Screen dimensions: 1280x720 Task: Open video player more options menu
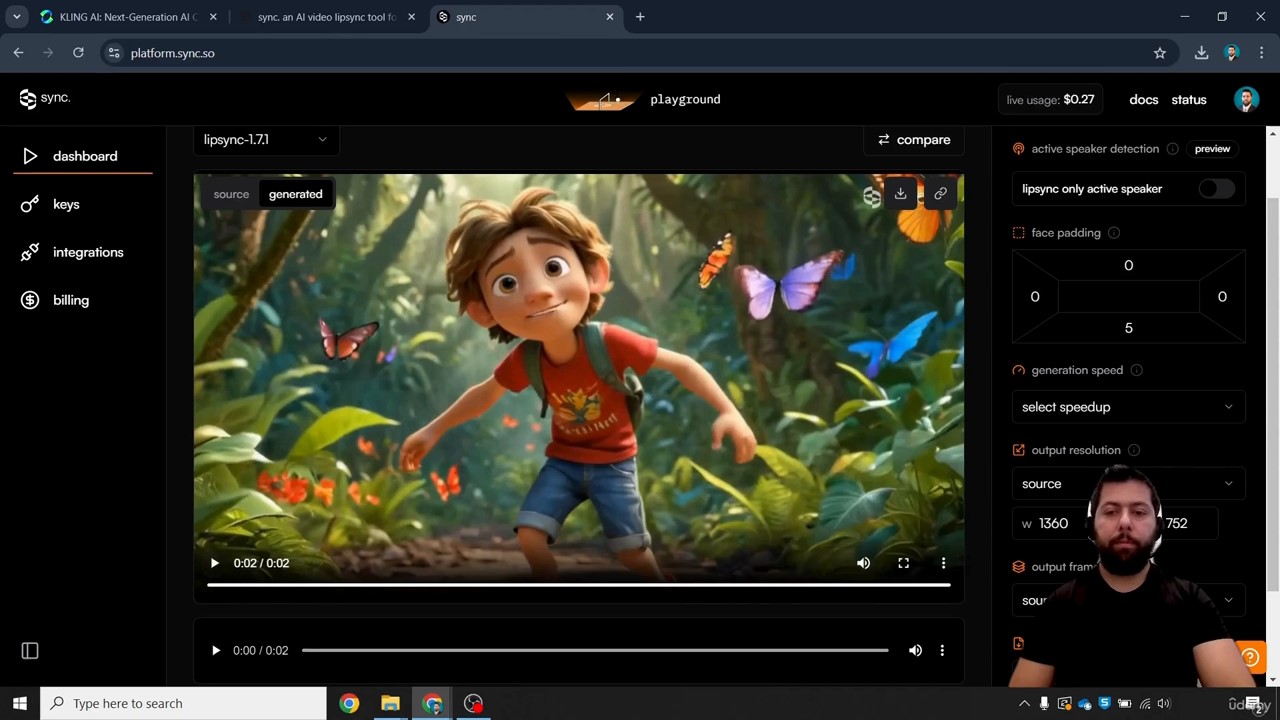(943, 563)
